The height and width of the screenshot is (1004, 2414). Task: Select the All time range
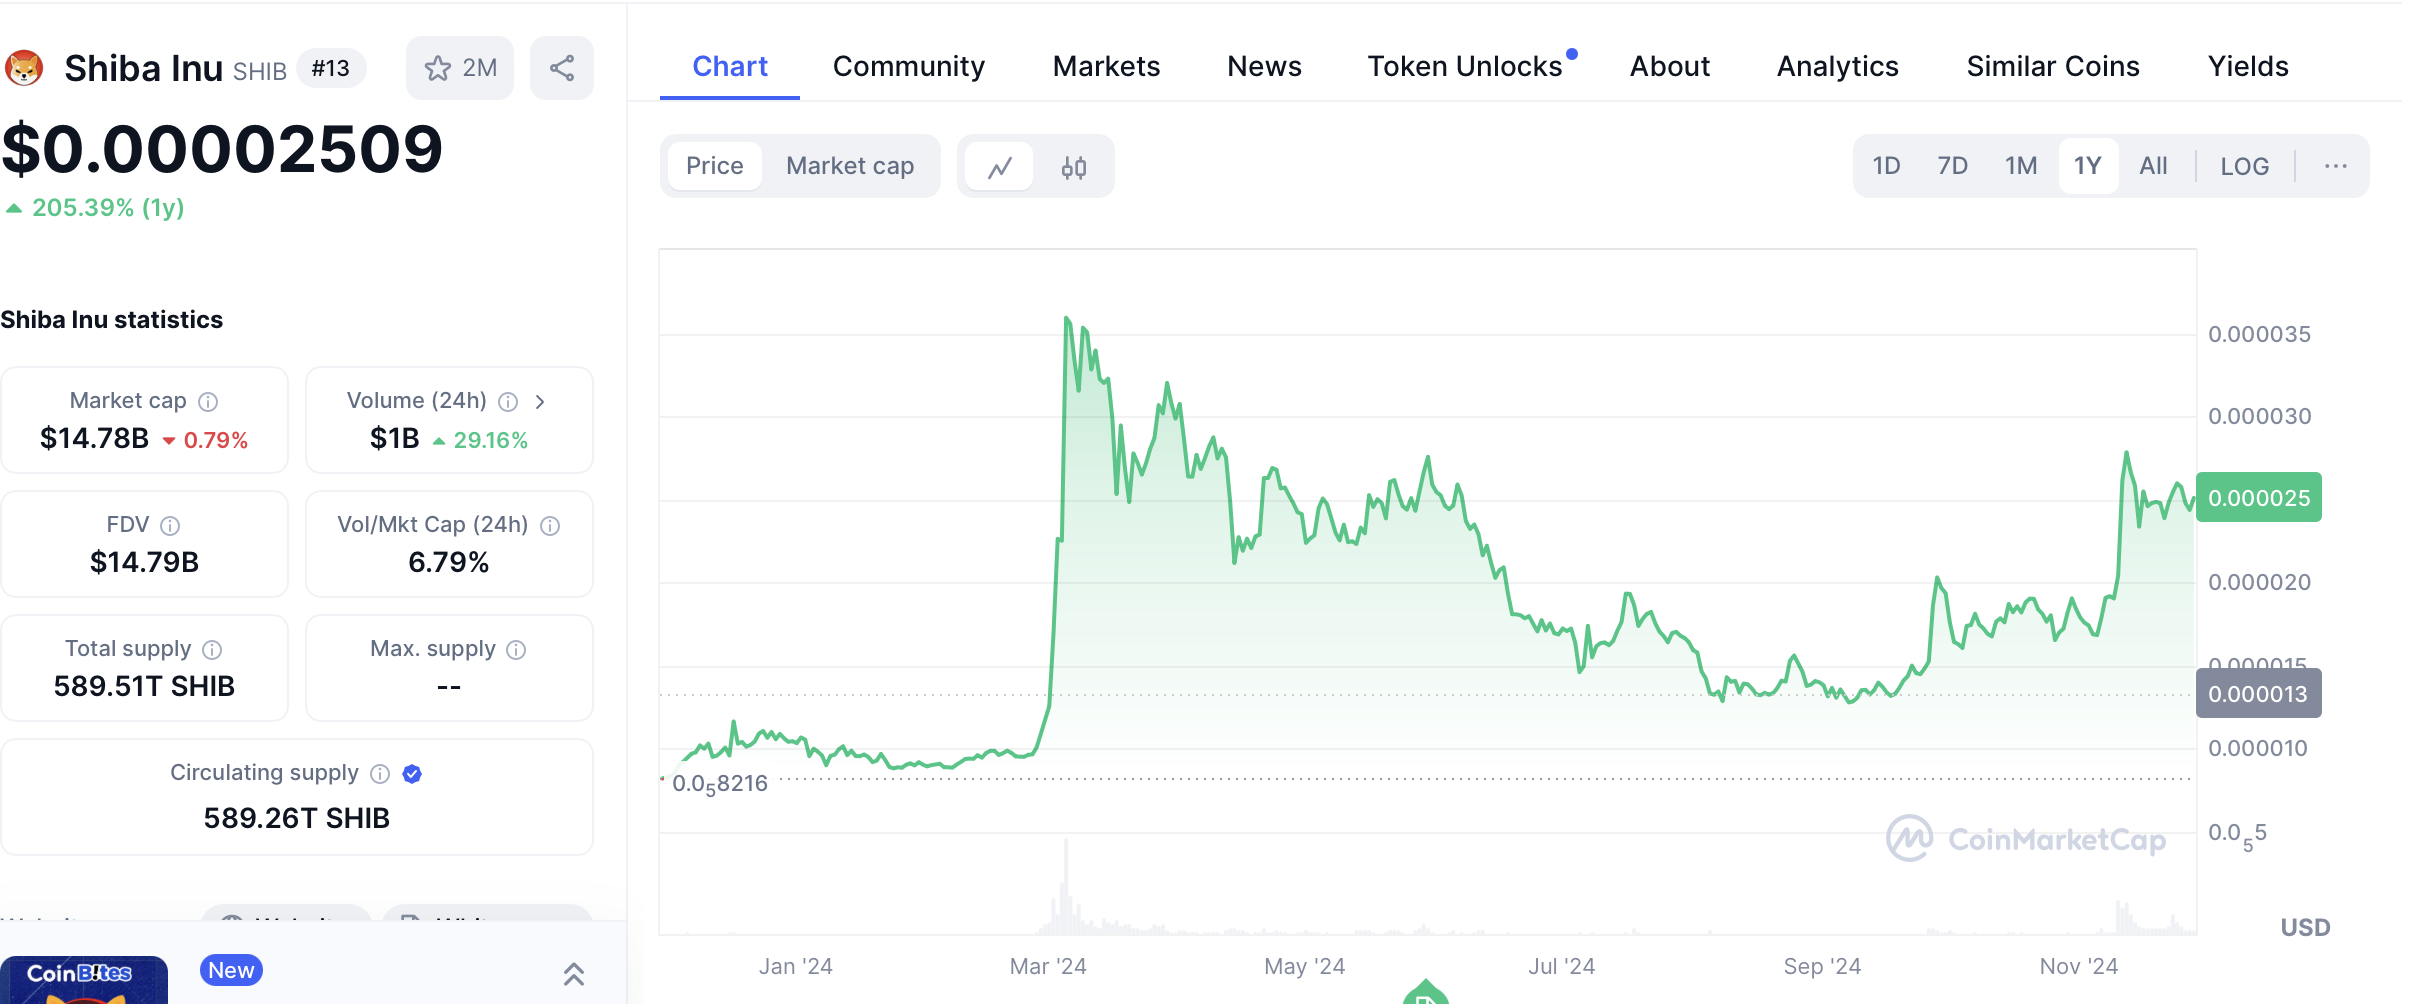(2153, 166)
